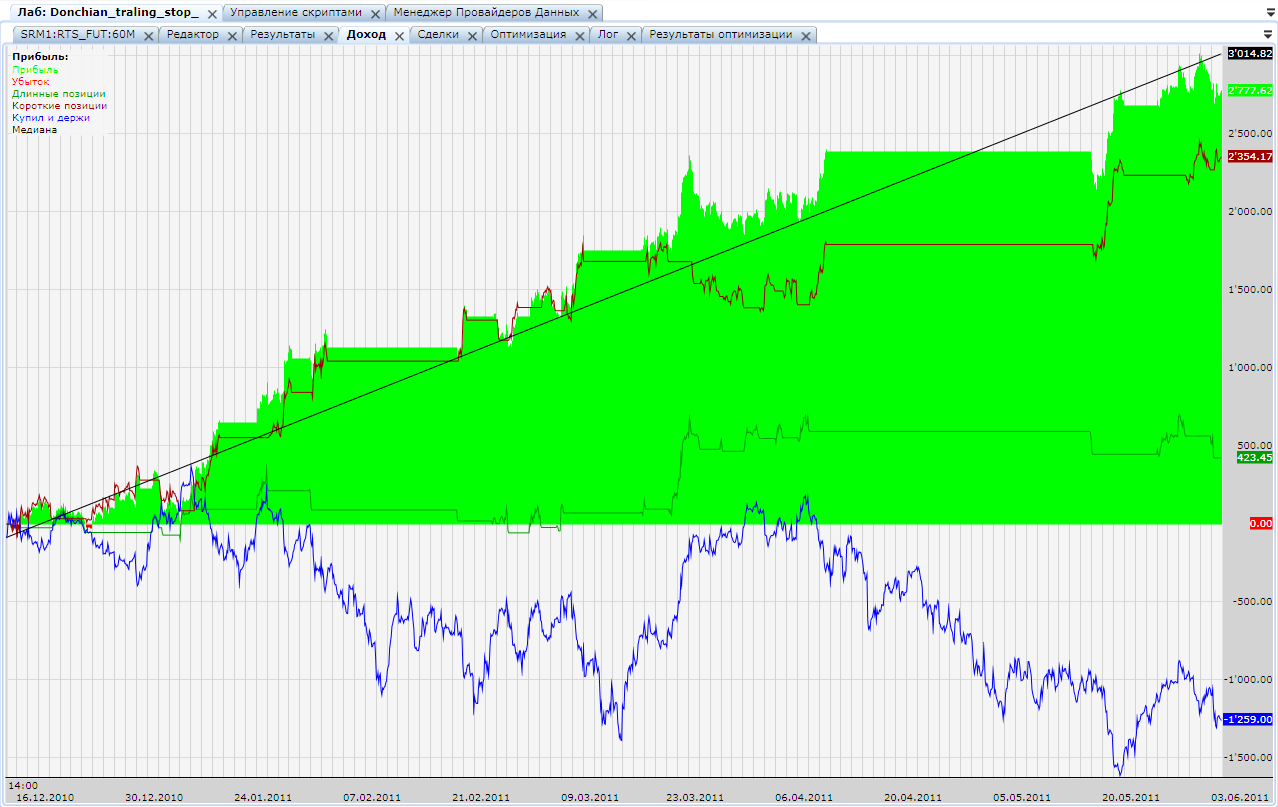Click the 2'000.00 axis label
This screenshot has width=1278, height=807.
pyautogui.click(x=1250, y=211)
